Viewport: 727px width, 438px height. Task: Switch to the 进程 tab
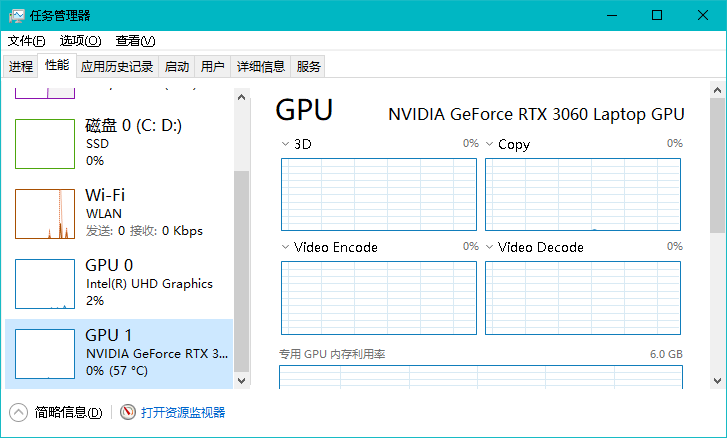[x=21, y=67]
